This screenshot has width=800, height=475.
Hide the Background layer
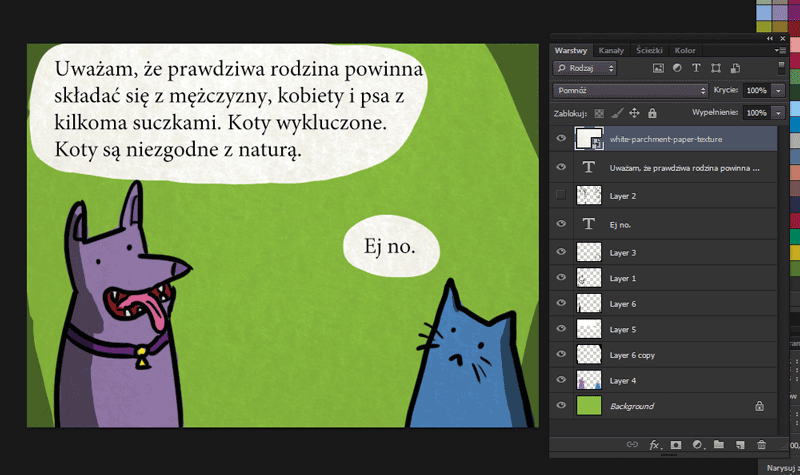point(561,406)
